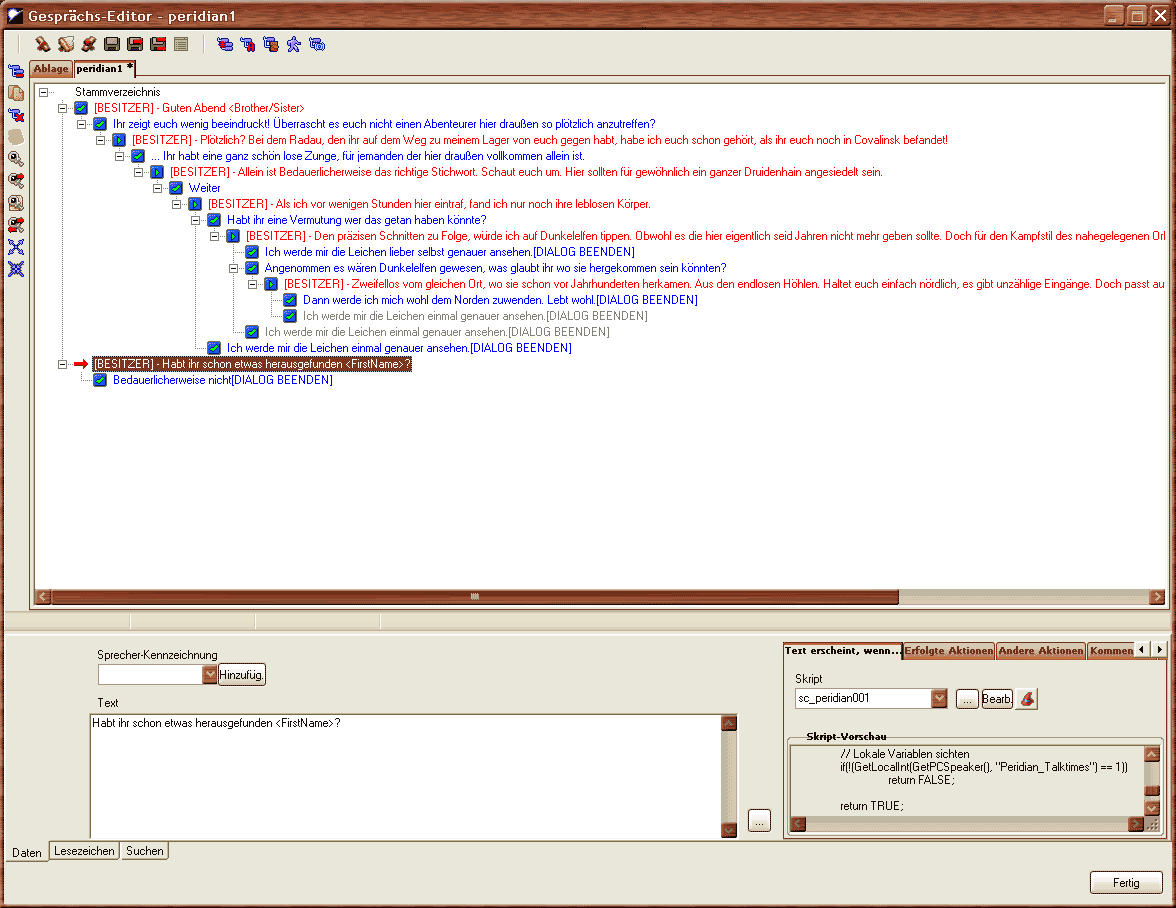Click collapse-all blue arrows icon in sidebar
This screenshot has width=1176, height=908.
16,269
